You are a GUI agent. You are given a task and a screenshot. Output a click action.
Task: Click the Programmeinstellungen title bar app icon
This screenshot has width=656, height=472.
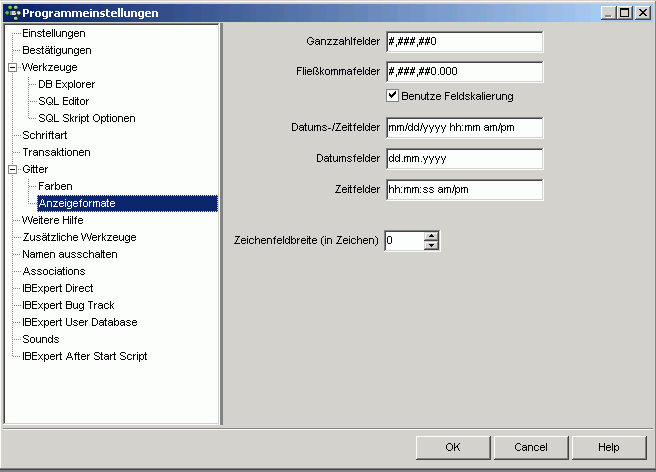tap(13, 13)
